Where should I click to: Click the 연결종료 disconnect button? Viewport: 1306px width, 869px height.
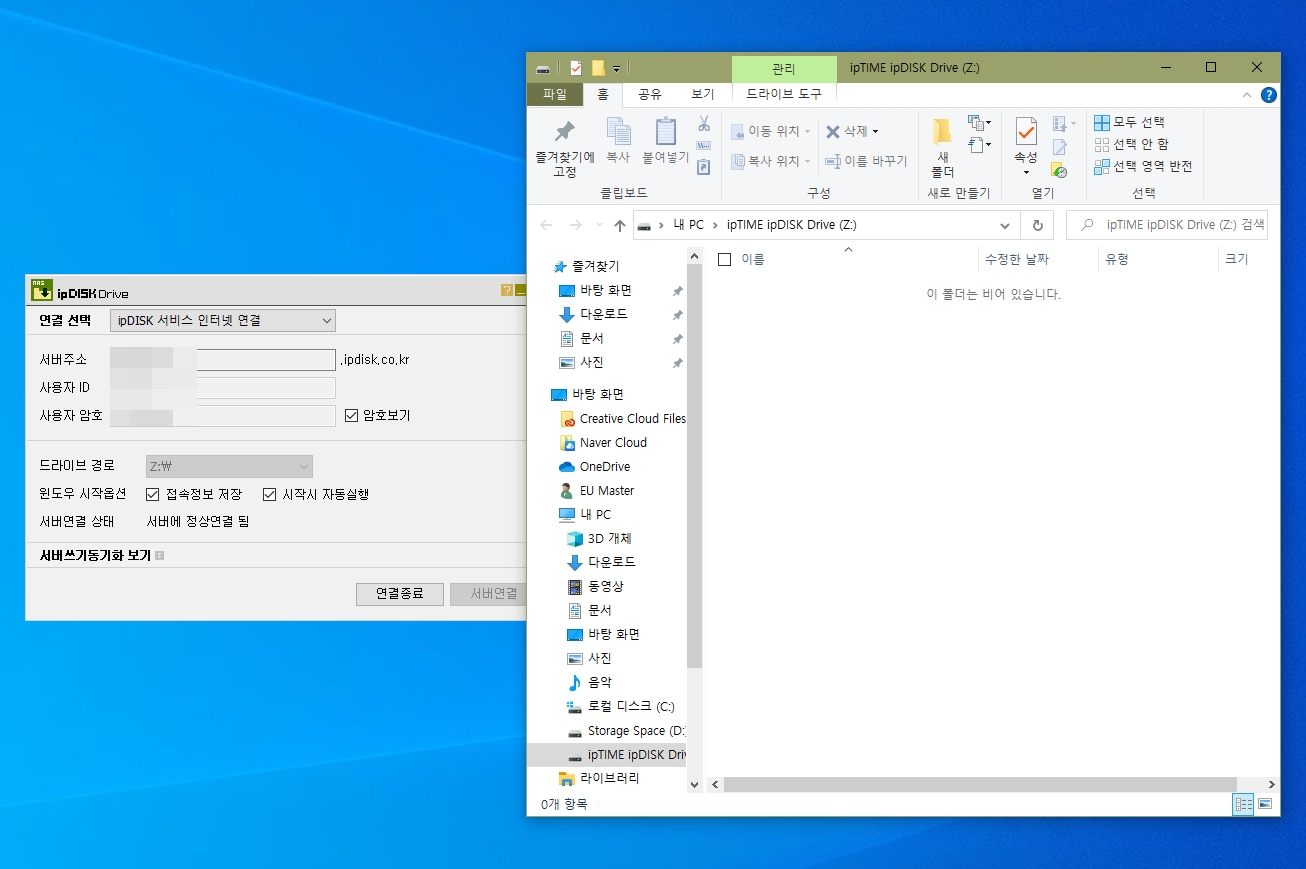point(400,594)
